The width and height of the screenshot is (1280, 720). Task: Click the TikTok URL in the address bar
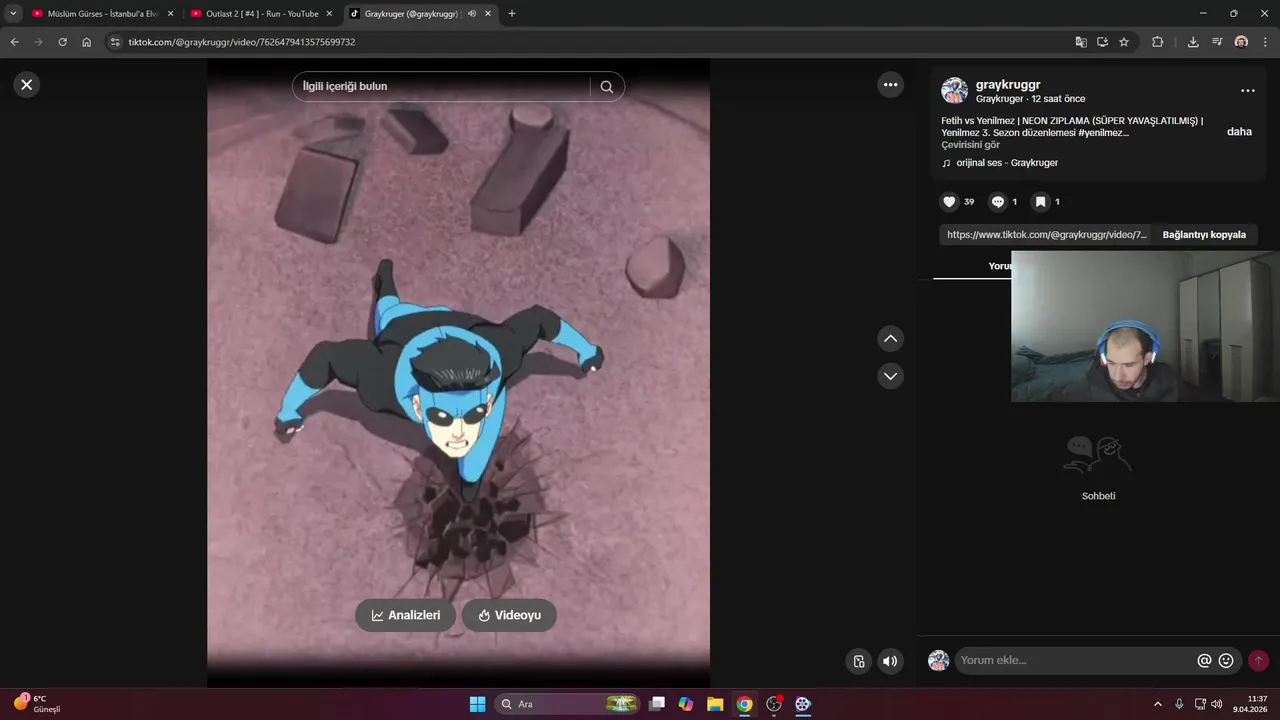(241, 42)
